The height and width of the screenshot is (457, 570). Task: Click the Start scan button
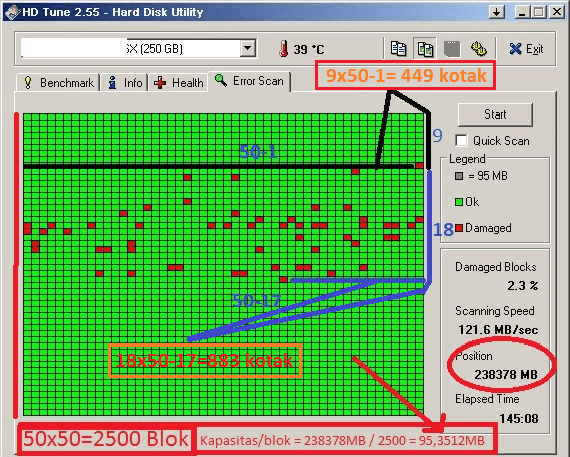point(495,115)
